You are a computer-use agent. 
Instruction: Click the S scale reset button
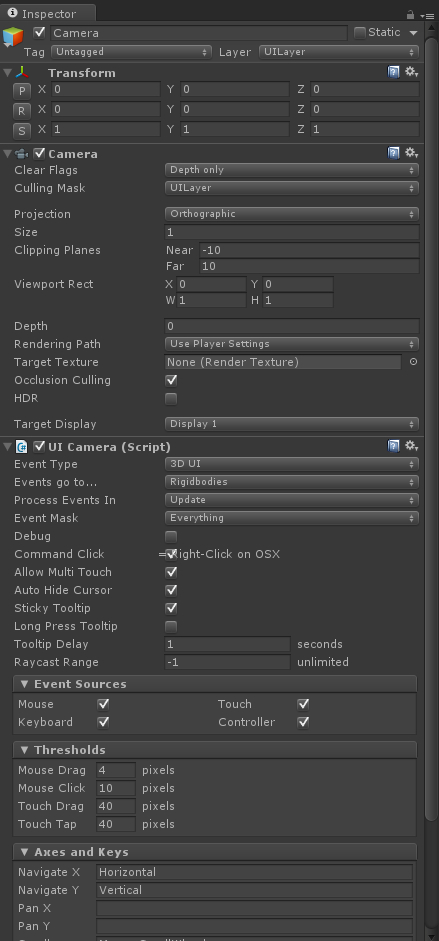click(x=22, y=130)
